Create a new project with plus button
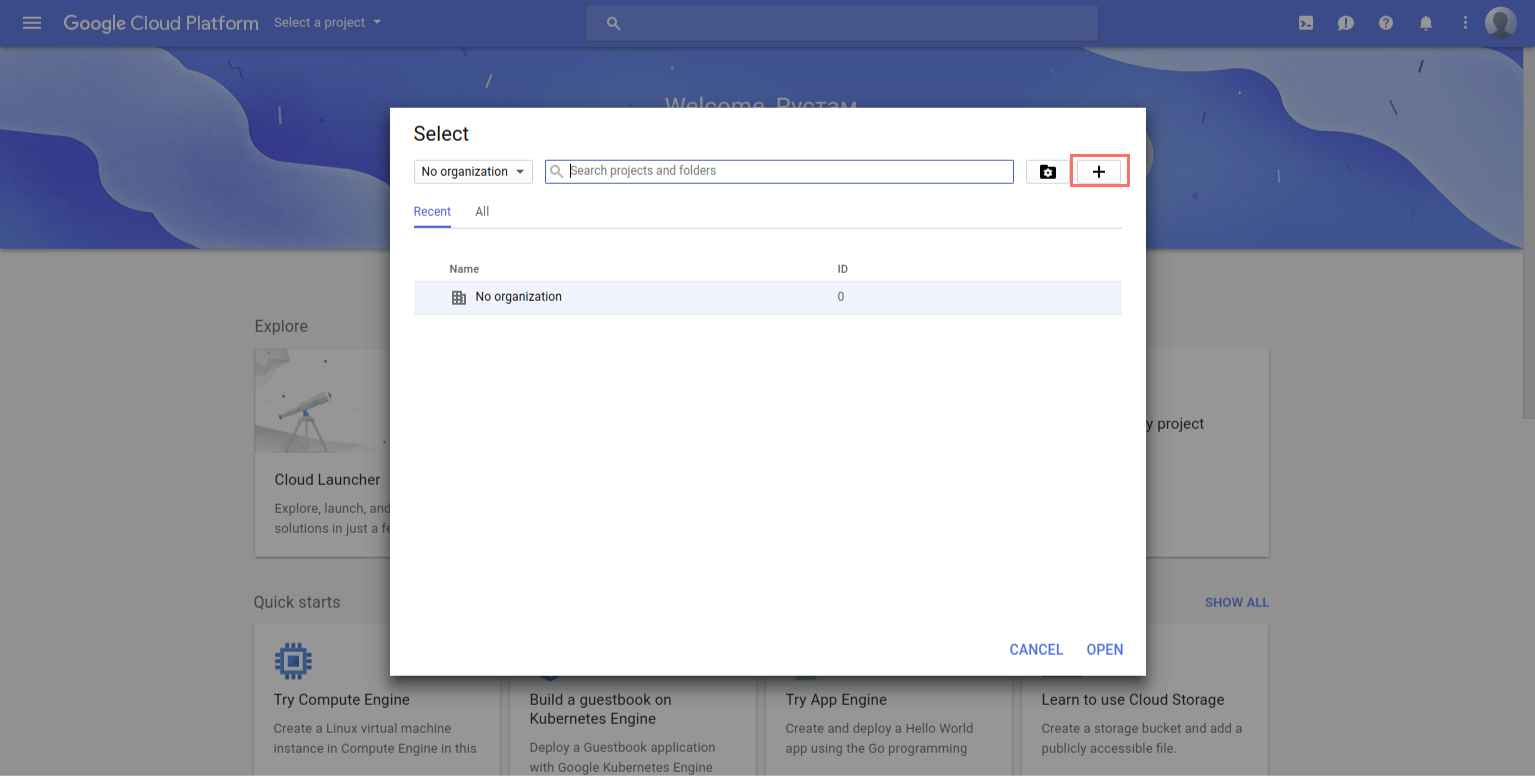This screenshot has height=776, width=1535. pos(1099,172)
